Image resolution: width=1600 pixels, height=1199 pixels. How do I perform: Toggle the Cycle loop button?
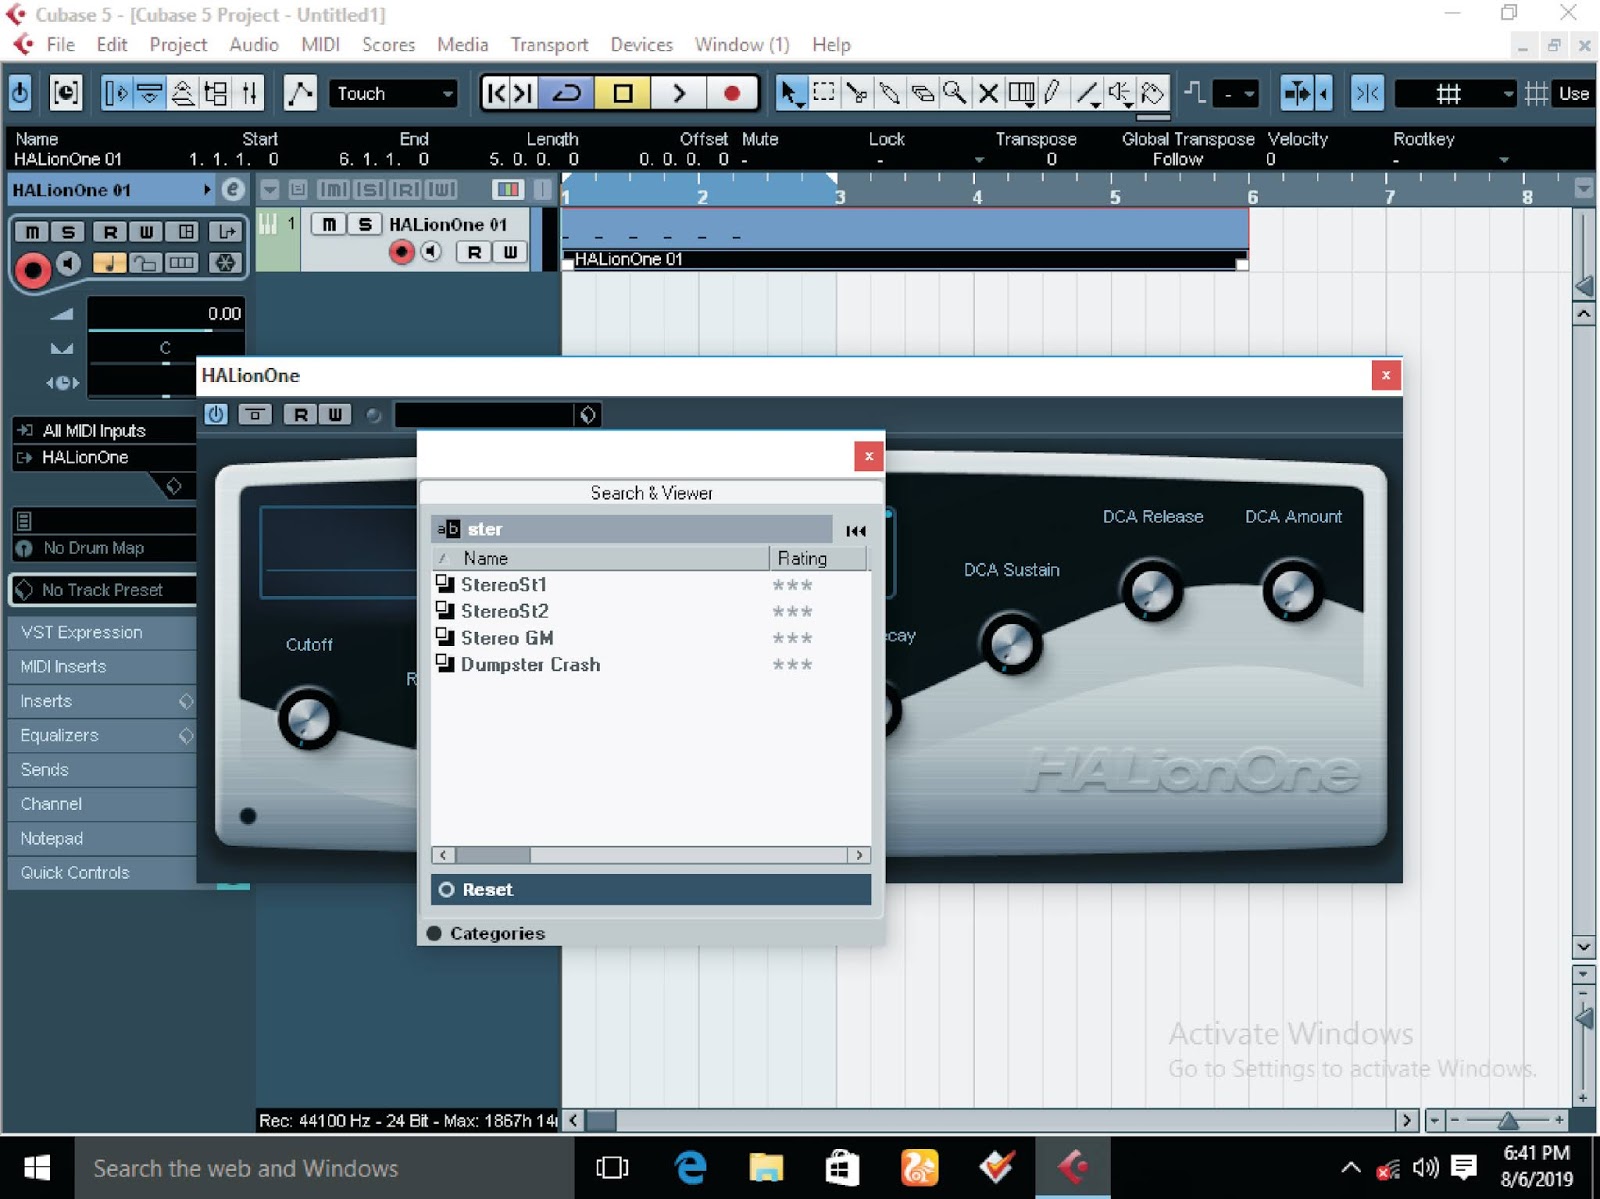point(567,93)
